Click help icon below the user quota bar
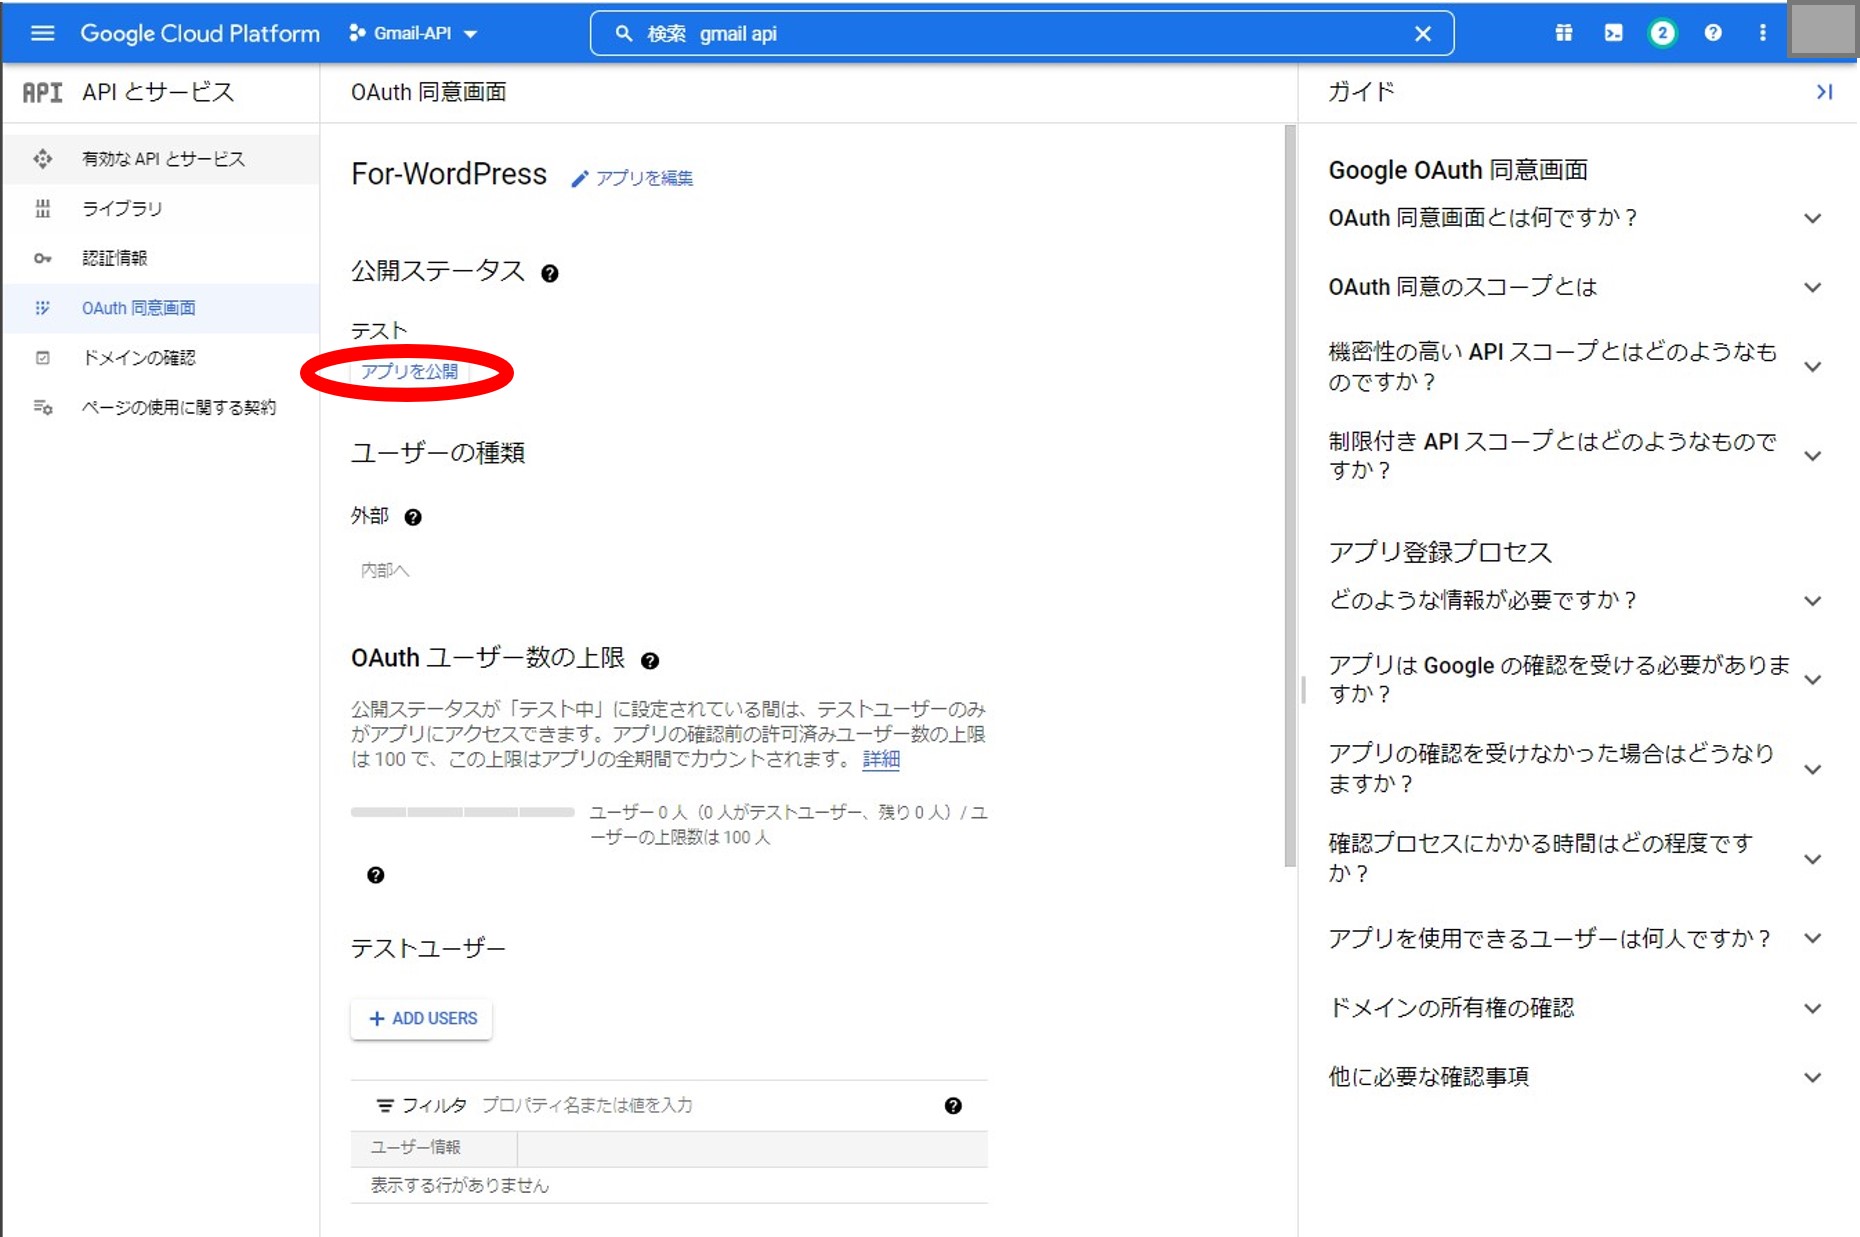 click(376, 875)
